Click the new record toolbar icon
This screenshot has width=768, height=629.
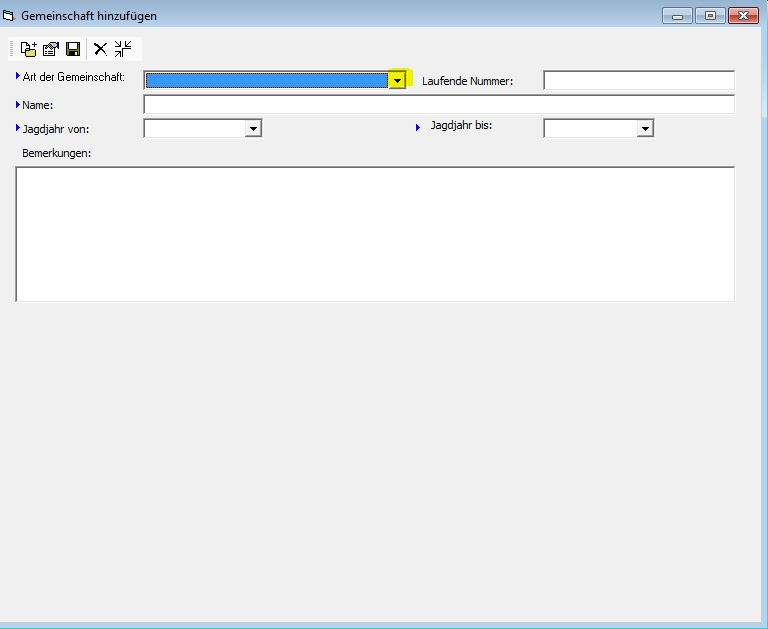[x=28, y=49]
